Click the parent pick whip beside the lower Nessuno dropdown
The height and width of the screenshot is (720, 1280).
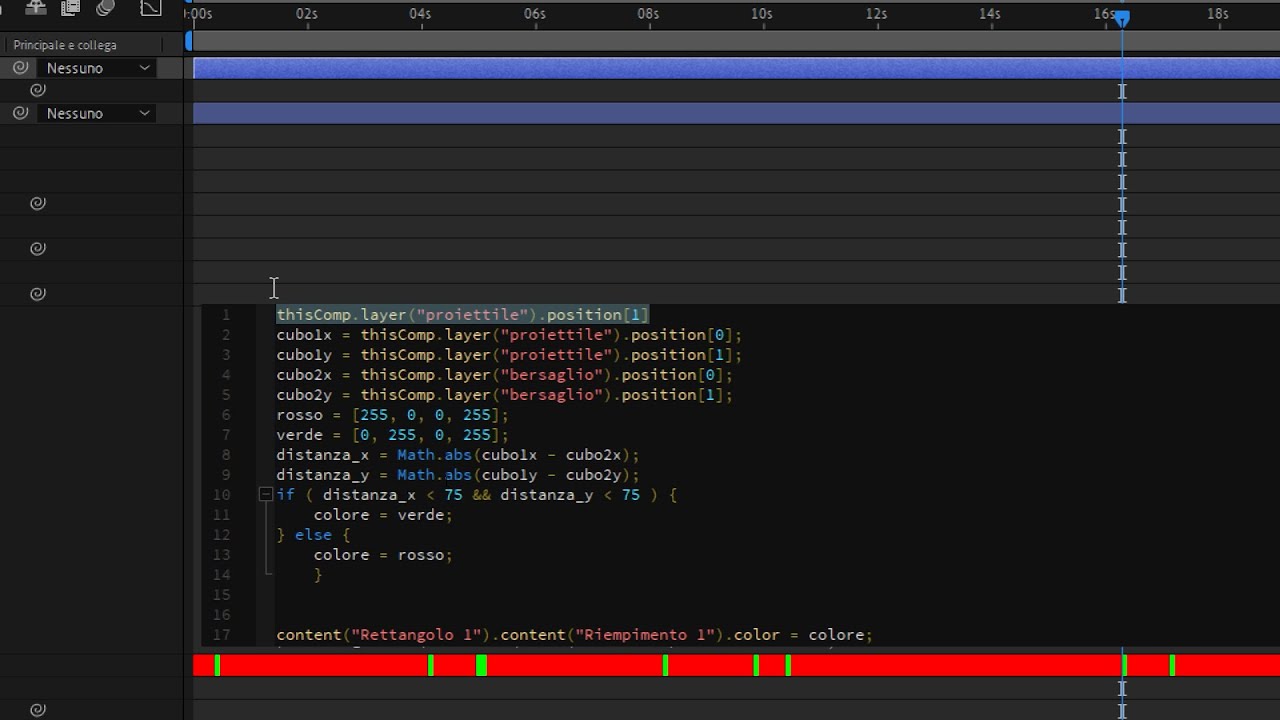pos(20,113)
